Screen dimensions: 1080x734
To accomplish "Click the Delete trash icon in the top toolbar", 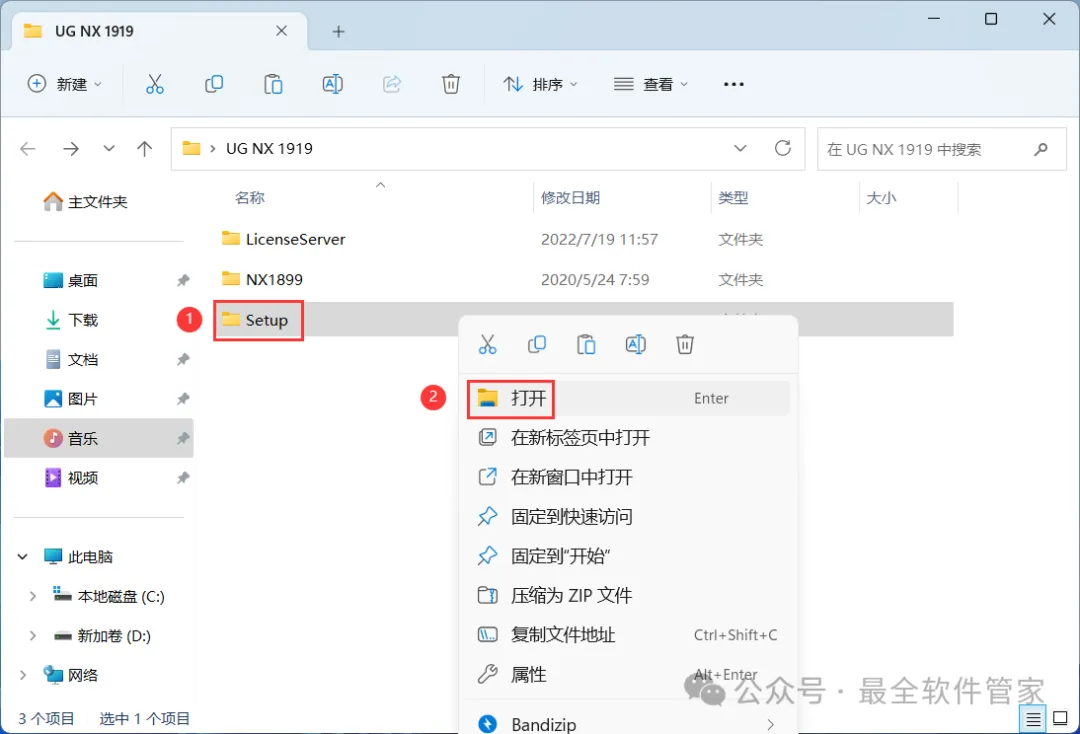I will [x=451, y=84].
